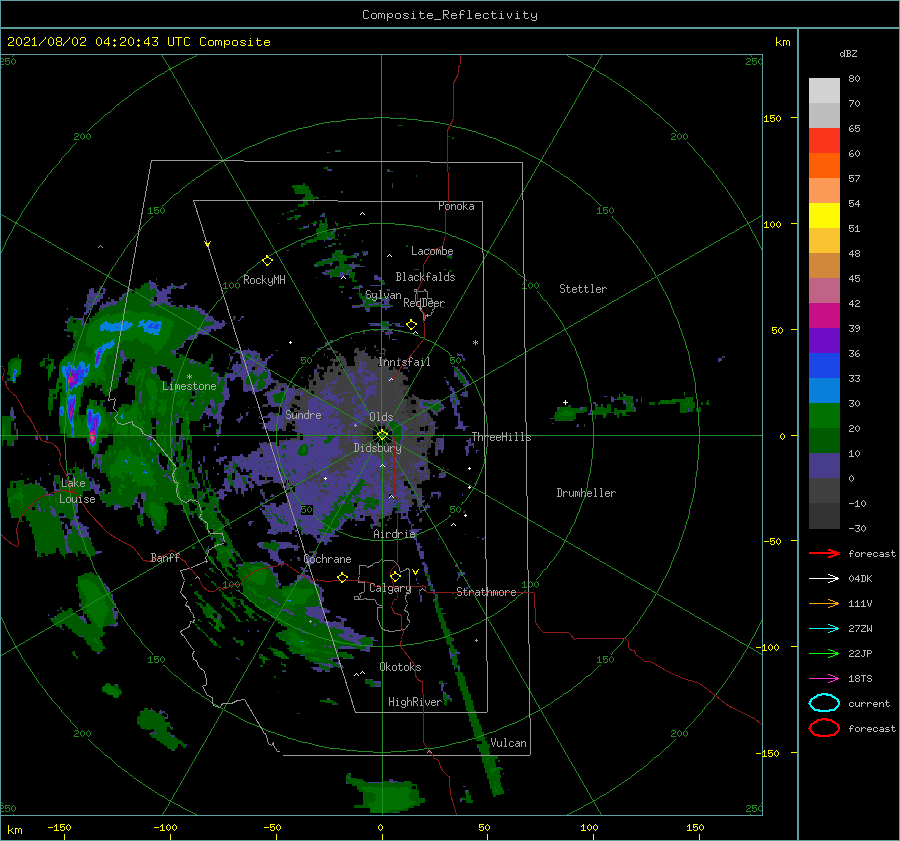Click the orange 111V arrow in legend
Image resolution: width=900 pixels, height=841 pixels.
[824, 603]
